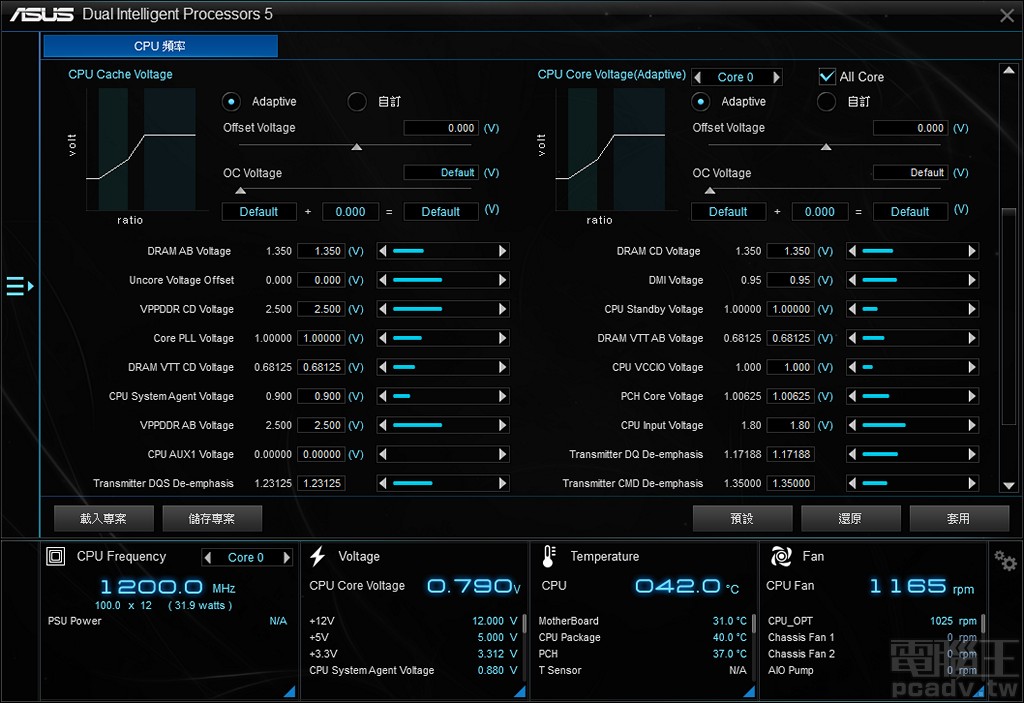Click the CPU Frequency chip icon
1024x703 pixels.
tap(56, 557)
